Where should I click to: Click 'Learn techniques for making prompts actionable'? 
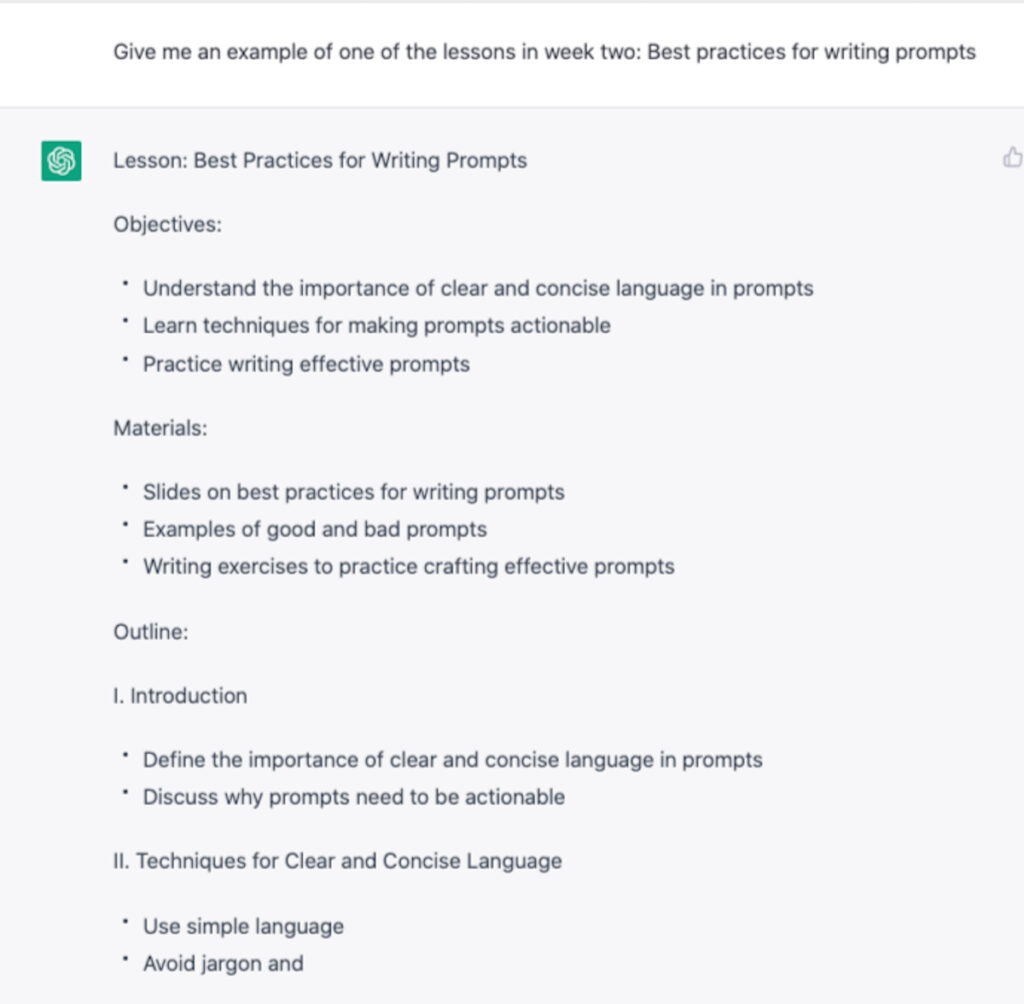376,326
